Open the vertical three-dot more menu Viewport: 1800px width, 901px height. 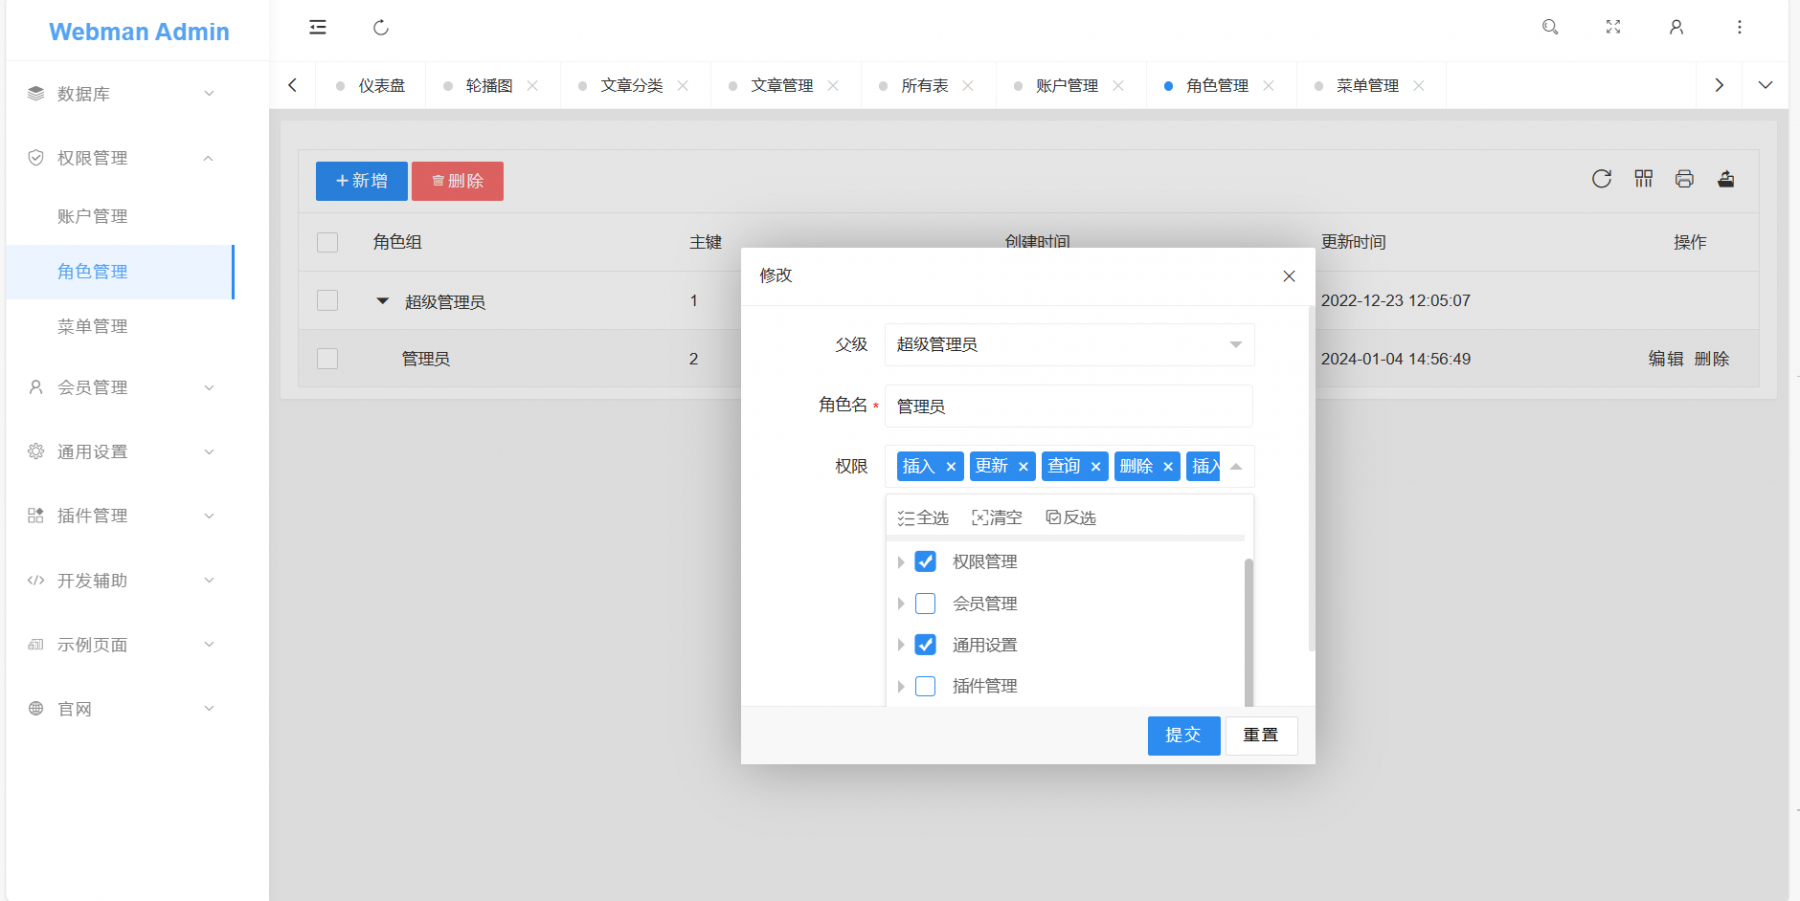1739,27
